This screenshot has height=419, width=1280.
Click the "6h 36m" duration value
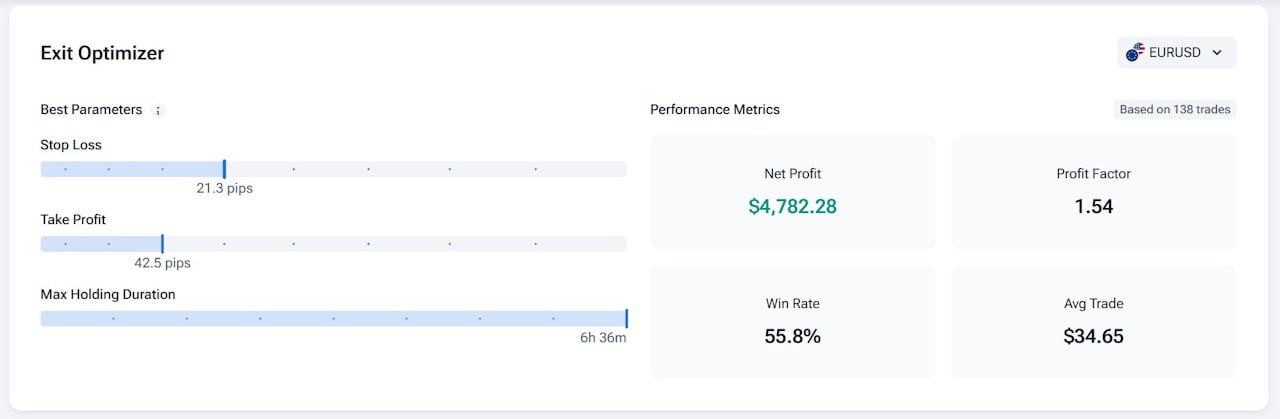click(x=603, y=338)
